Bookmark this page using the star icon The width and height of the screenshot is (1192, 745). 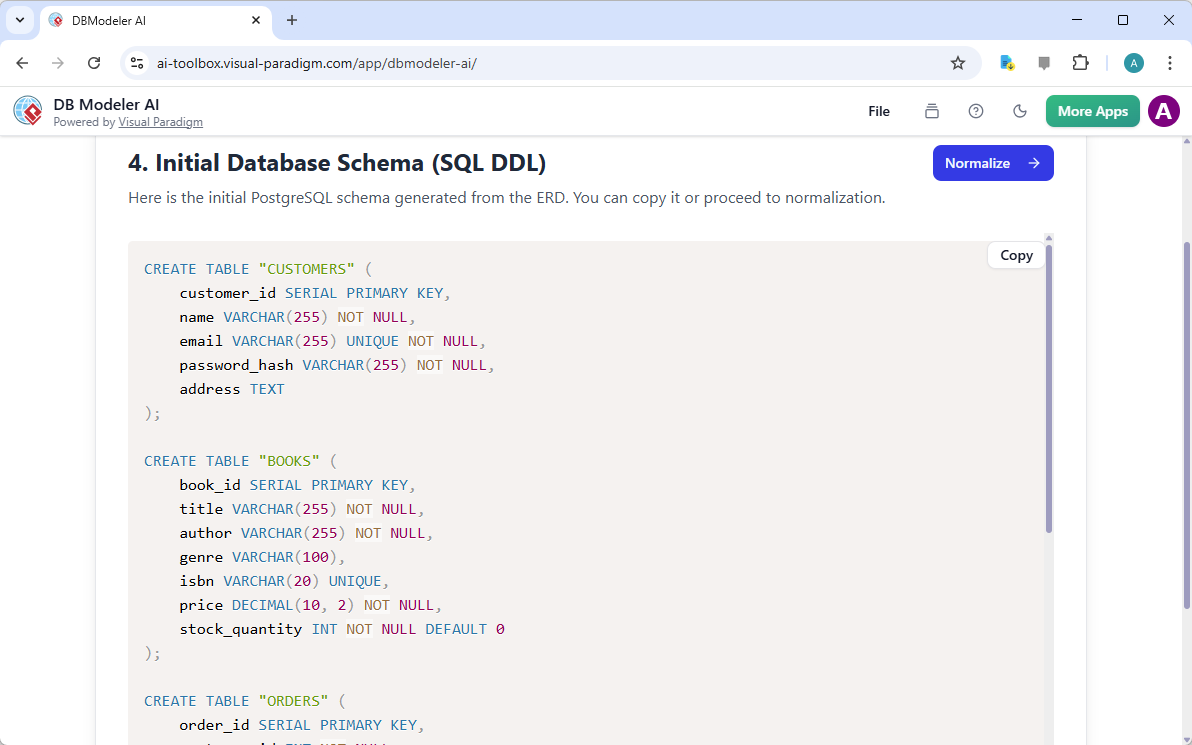click(x=958, y=62)
